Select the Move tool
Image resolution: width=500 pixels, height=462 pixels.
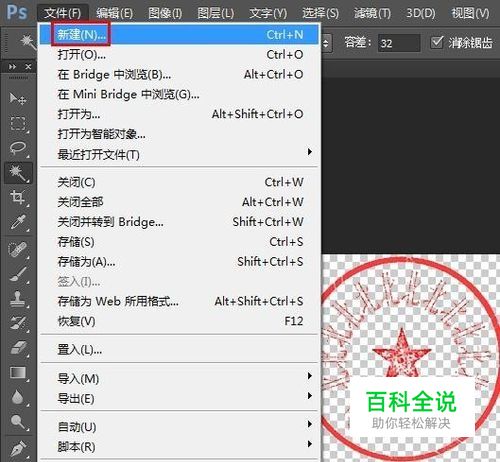[18, 99]
